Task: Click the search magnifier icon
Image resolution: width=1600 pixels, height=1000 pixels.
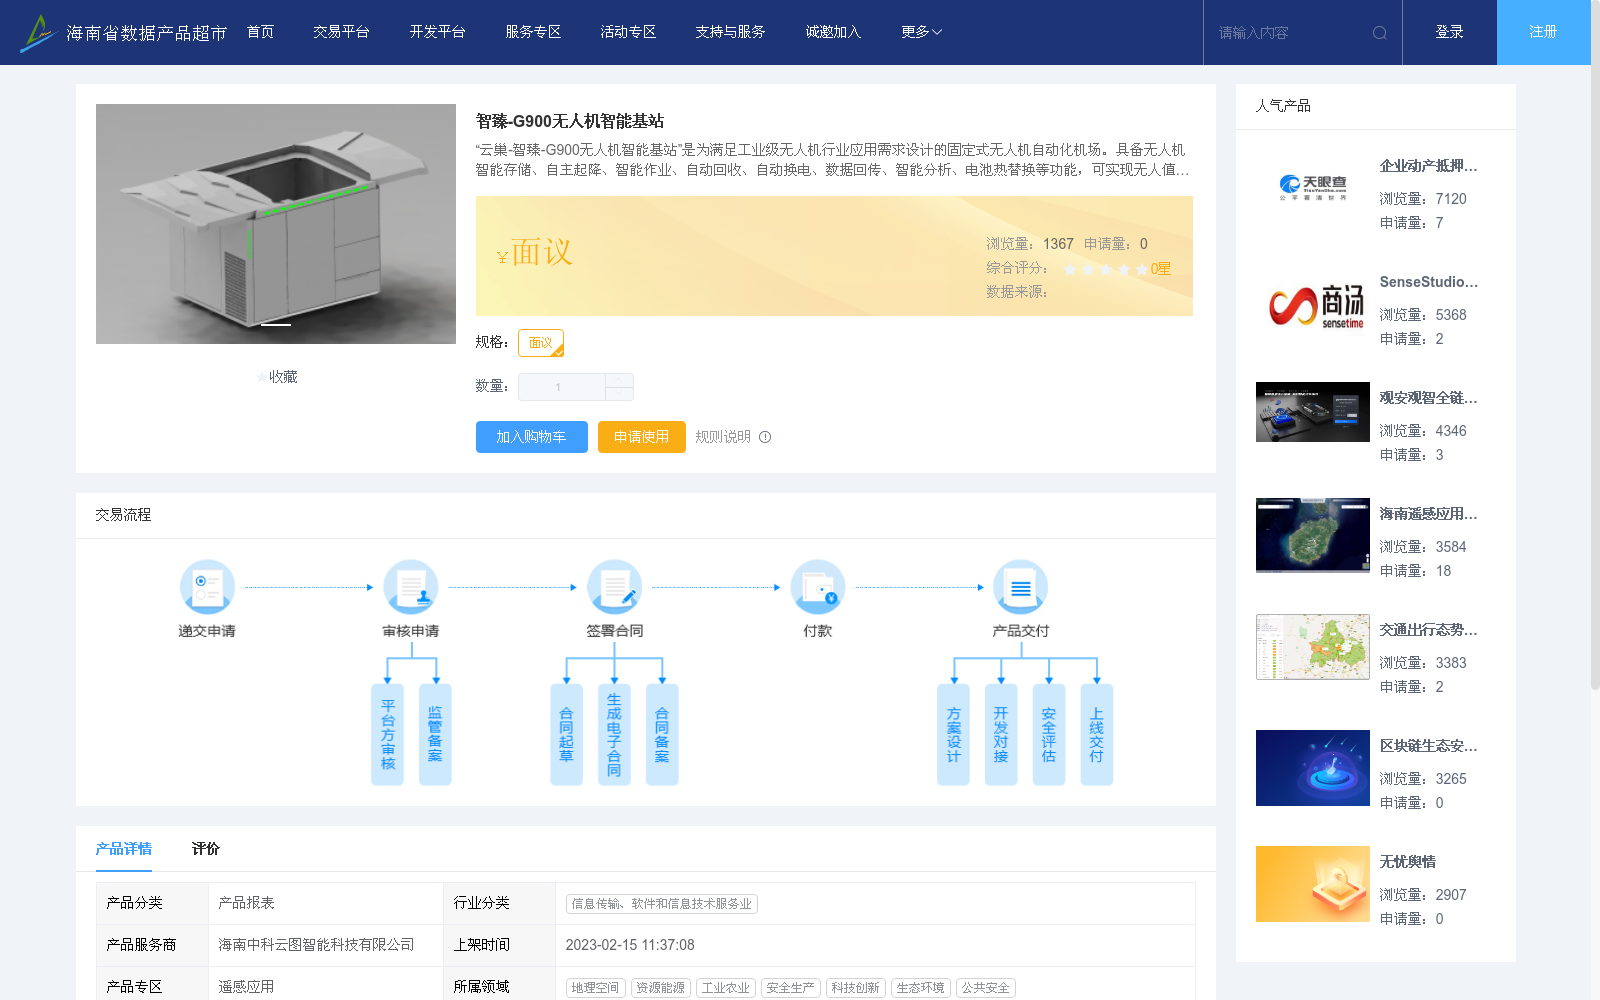Action: click(1380, 33)
